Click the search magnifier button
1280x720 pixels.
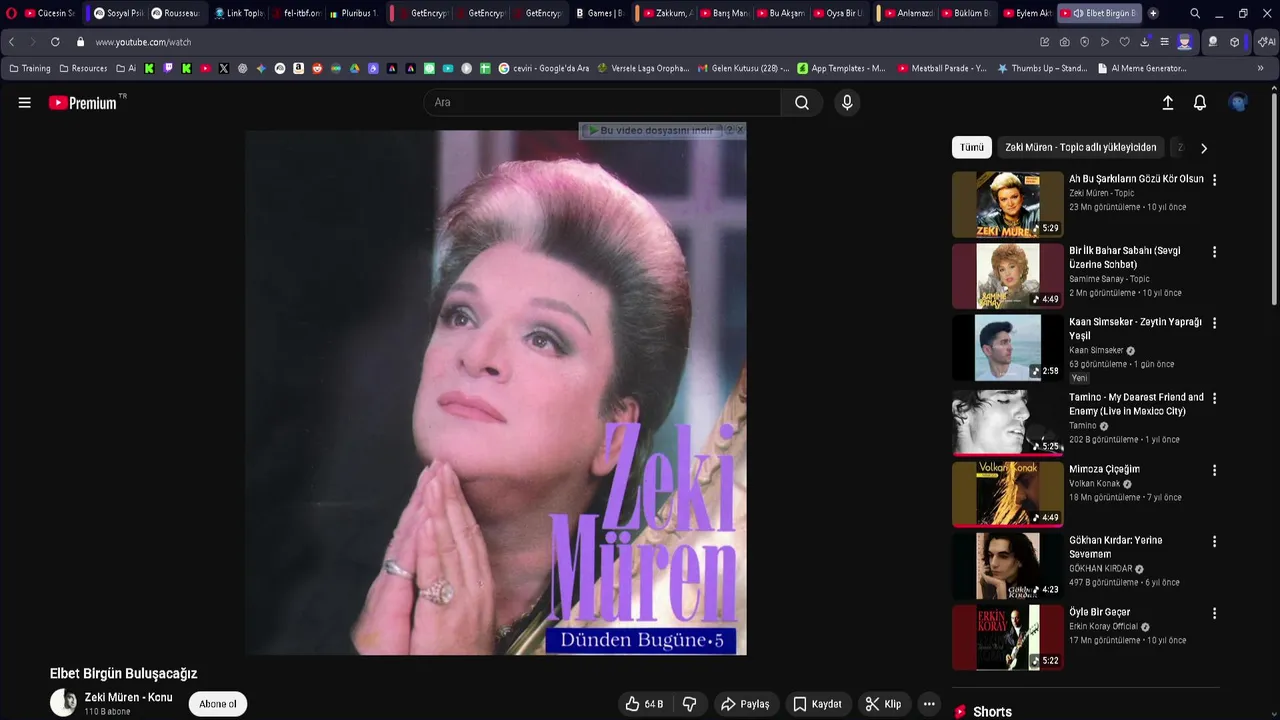coord(802,103)
